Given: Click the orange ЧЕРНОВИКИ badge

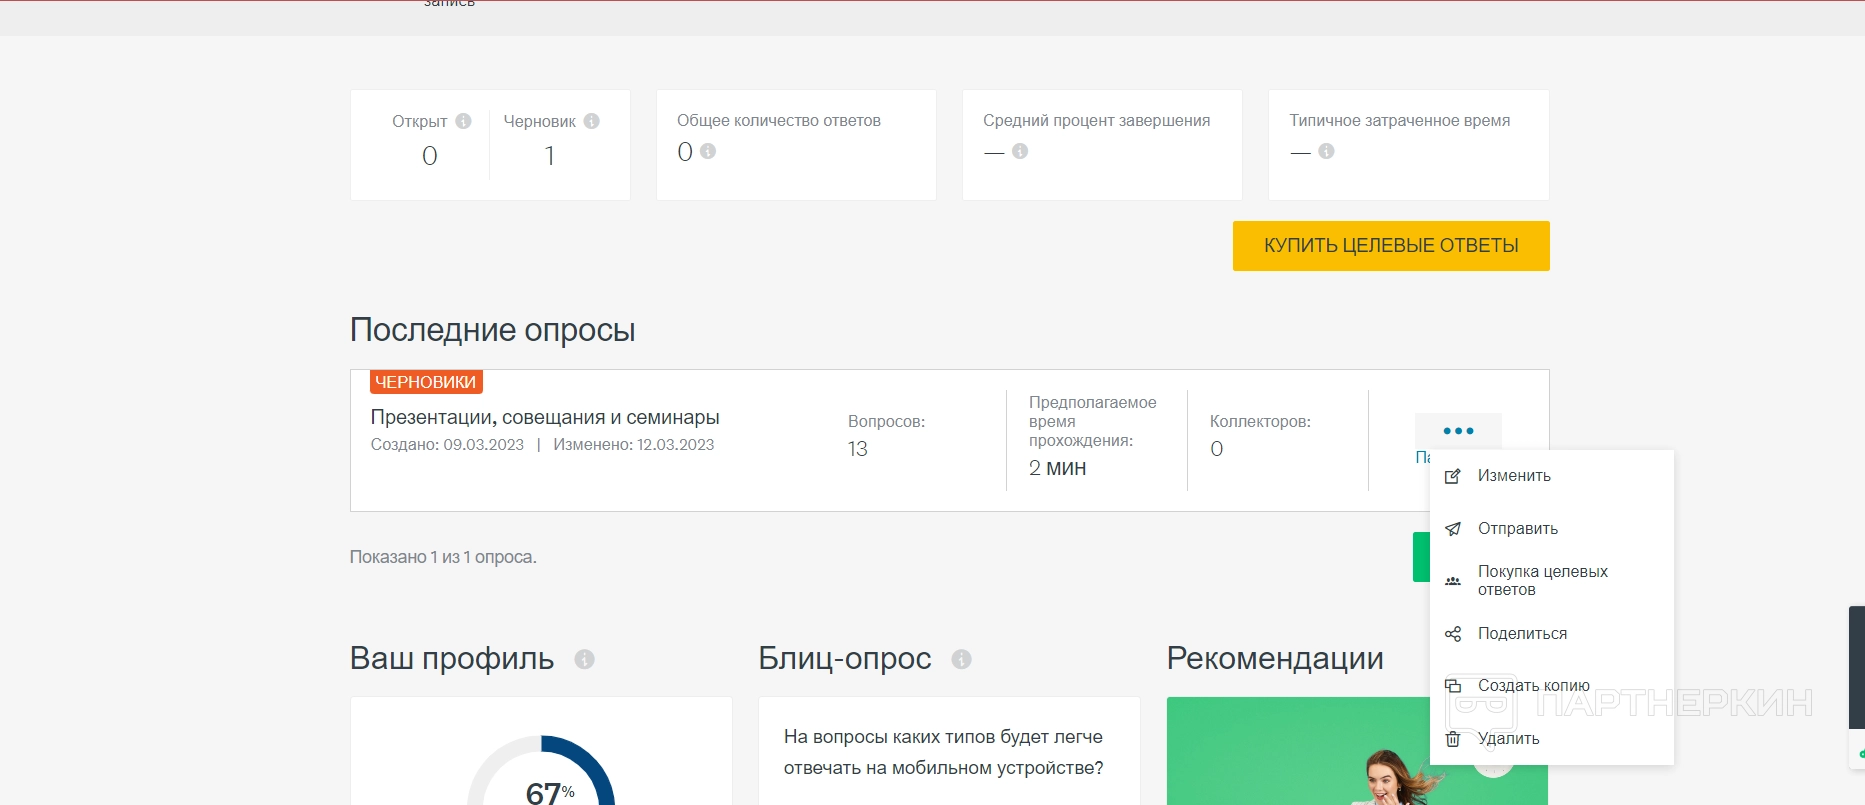Looking at the screenshot, I should coord(426,382).
